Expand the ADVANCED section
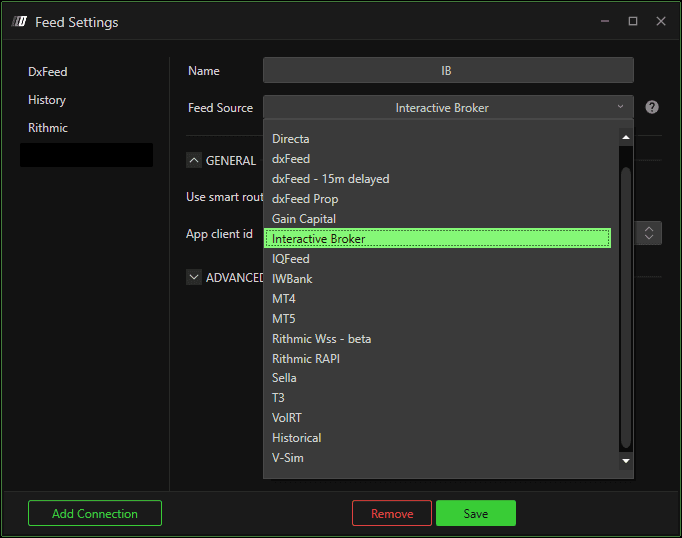The height and width of the screenshot is (538, 682). point(194,277)
